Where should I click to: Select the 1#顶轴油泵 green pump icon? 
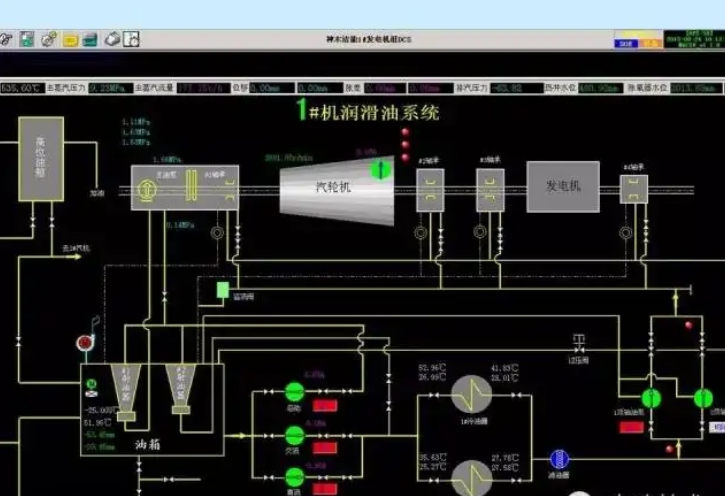(x=652, y=398)
